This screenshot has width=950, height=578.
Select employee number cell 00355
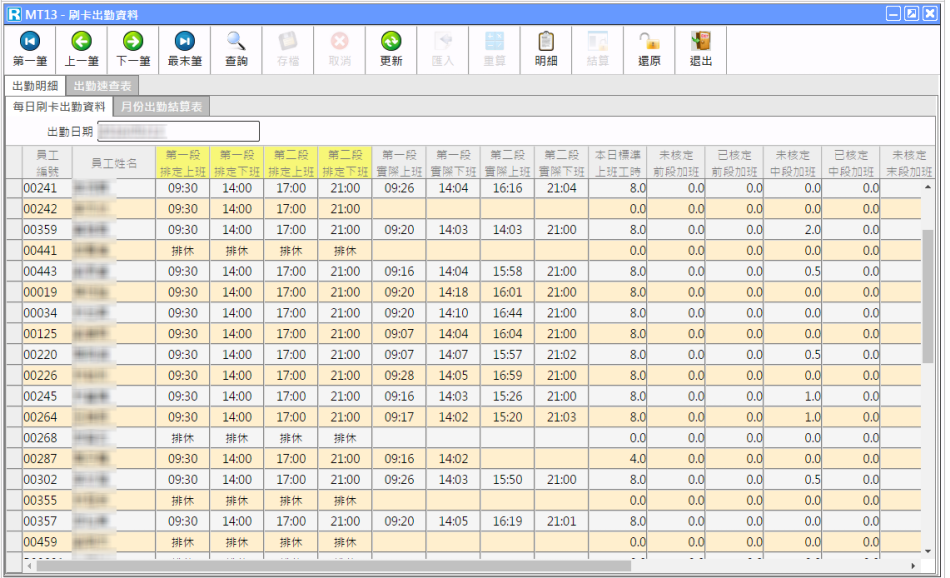(47, 500)
